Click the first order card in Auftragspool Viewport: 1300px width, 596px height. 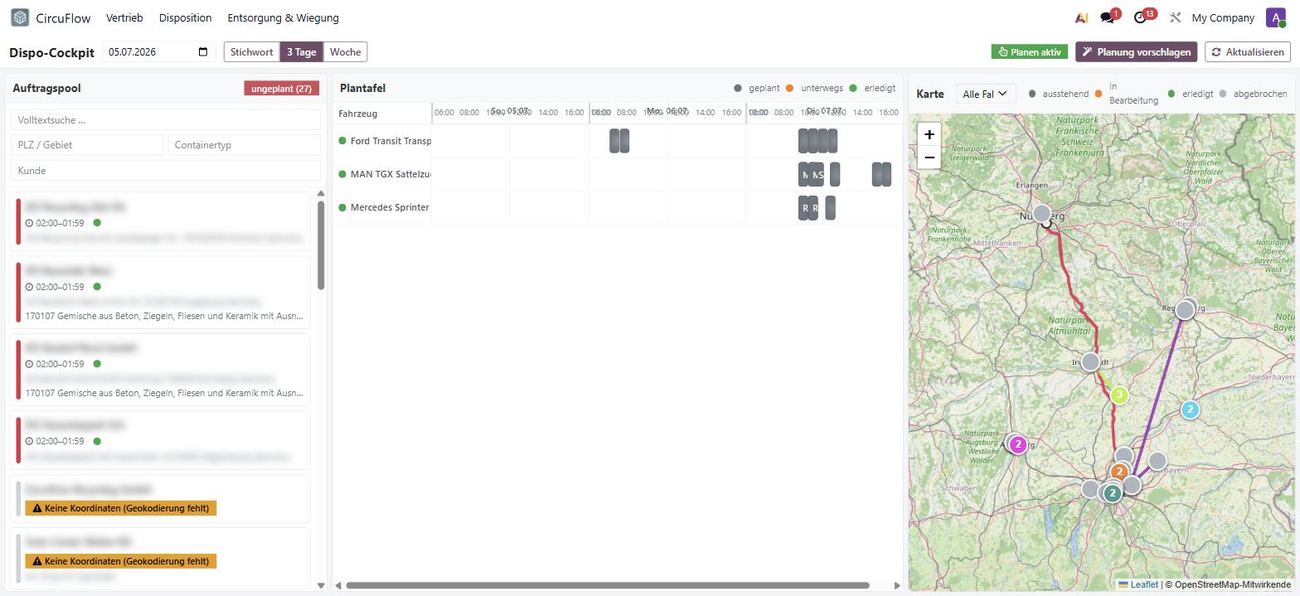[160, 222]
